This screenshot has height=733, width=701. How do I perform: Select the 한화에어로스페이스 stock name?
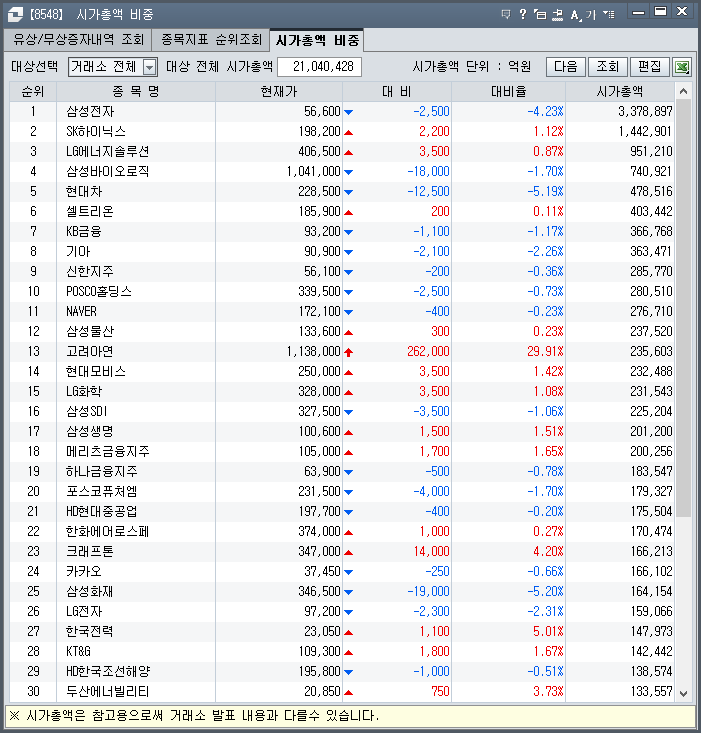(x=107, y=532)
